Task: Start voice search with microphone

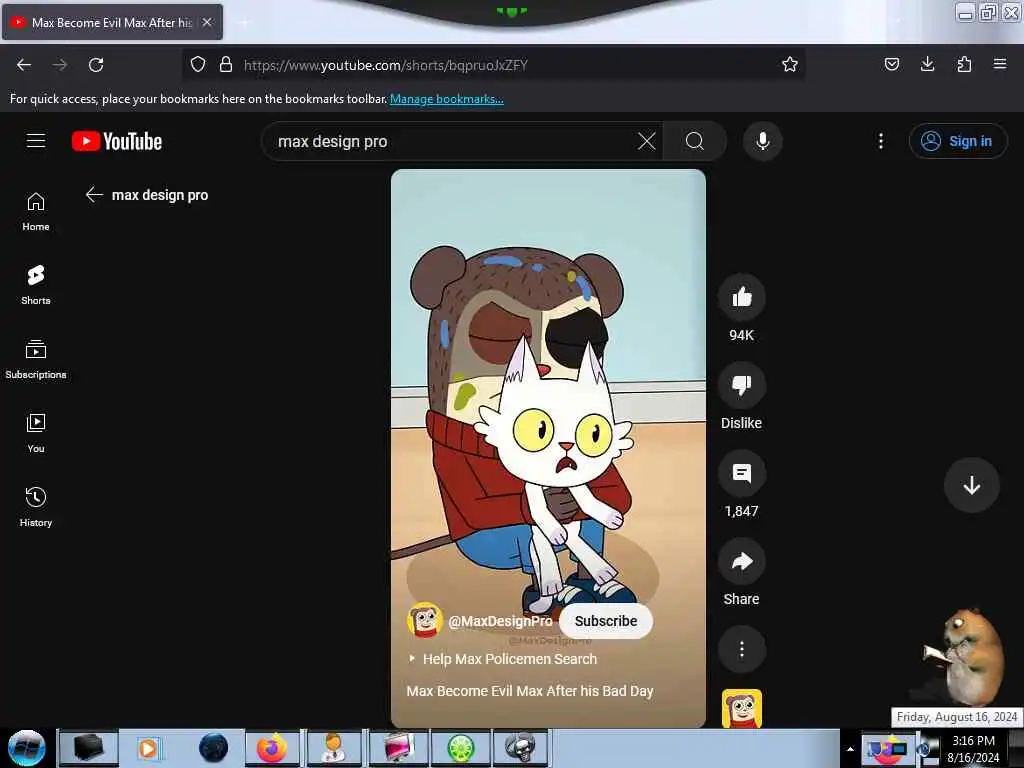Action: click(762, 141)
